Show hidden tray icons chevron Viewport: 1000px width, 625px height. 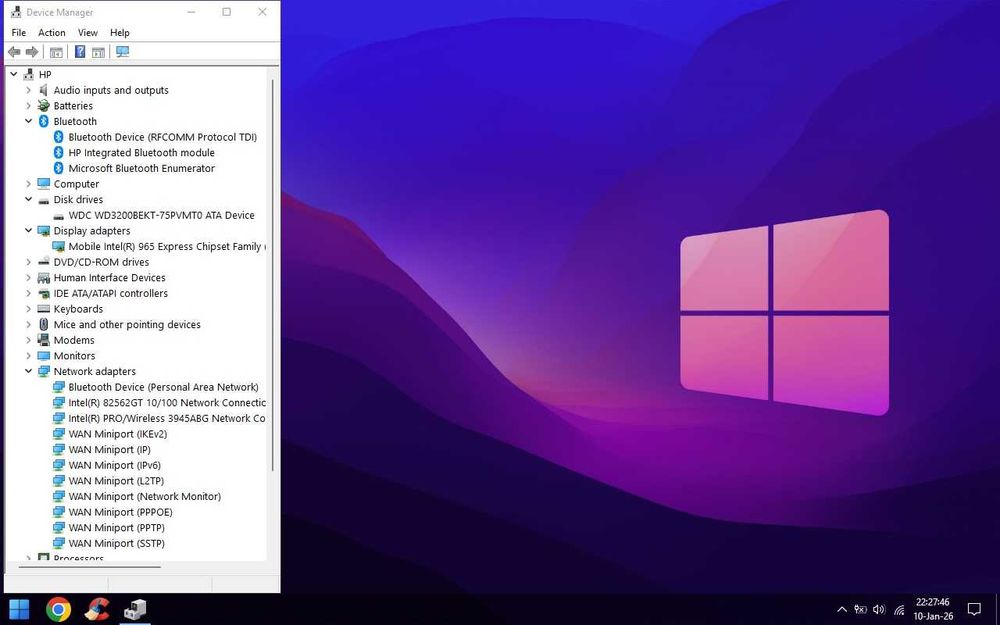[841, 610]
